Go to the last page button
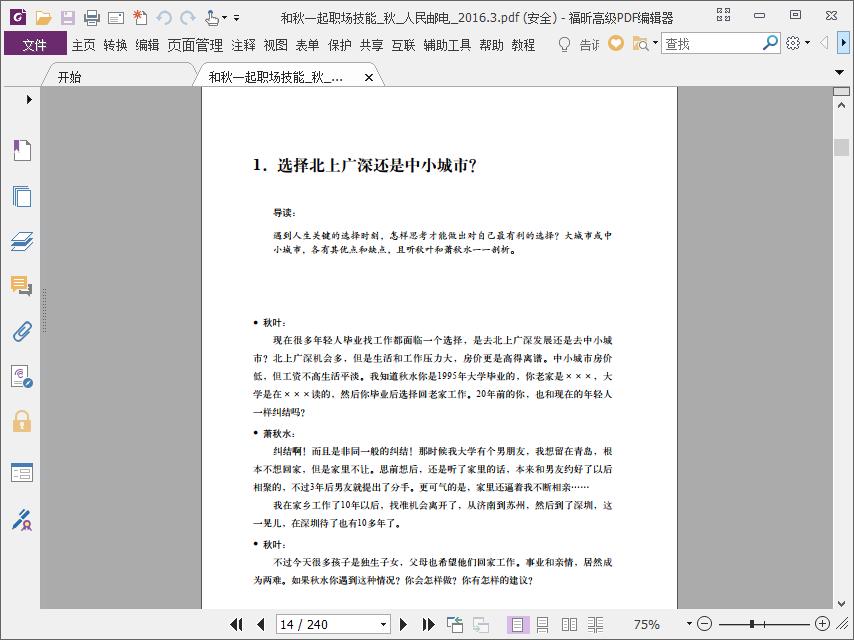The width and height of the screenshot is (854, 640). (x=428, y=624)
